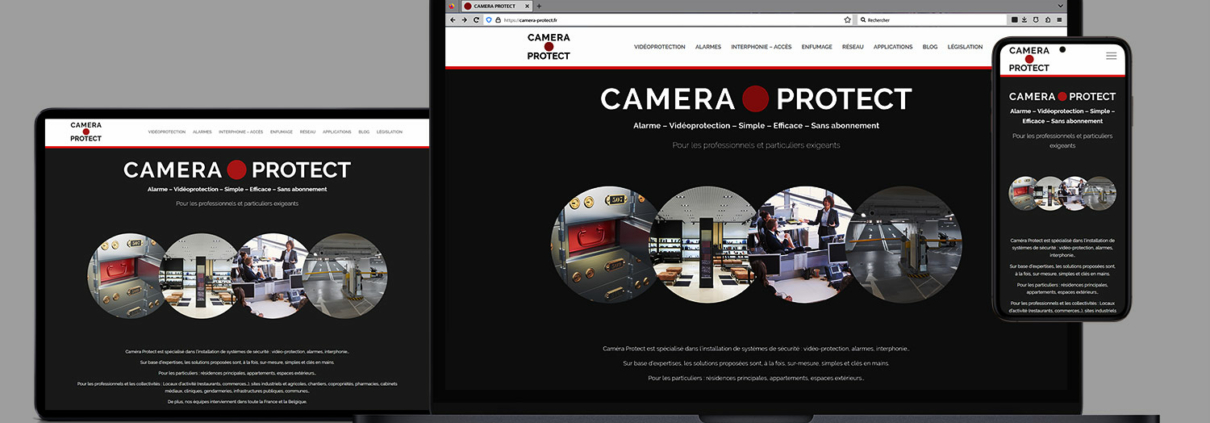Click Camera Protect header logo on tablet
Image resolution: width=1210 pixels, height=423 pixels.
pyautogui.click(x=85, y=132)
